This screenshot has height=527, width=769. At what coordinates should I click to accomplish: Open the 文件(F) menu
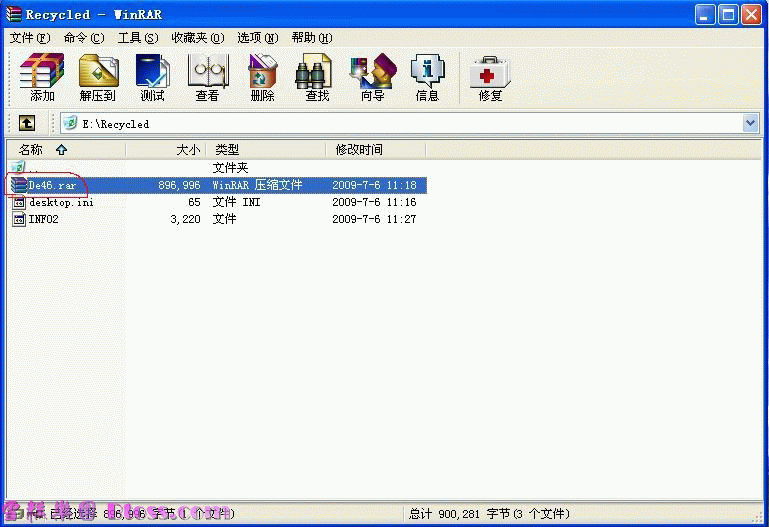30,38
